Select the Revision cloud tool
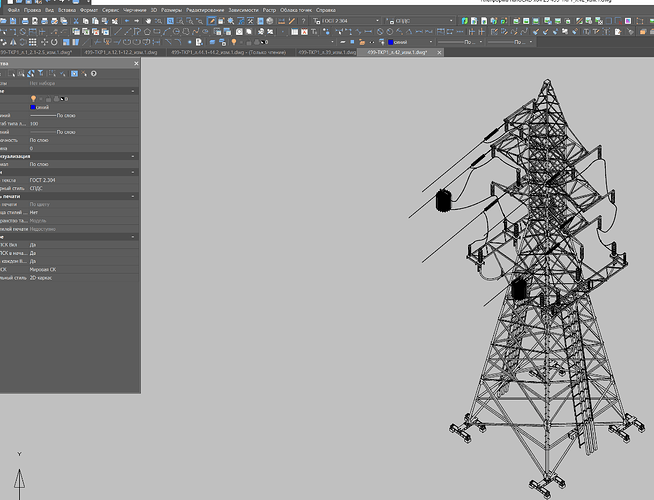 point(186,31)
